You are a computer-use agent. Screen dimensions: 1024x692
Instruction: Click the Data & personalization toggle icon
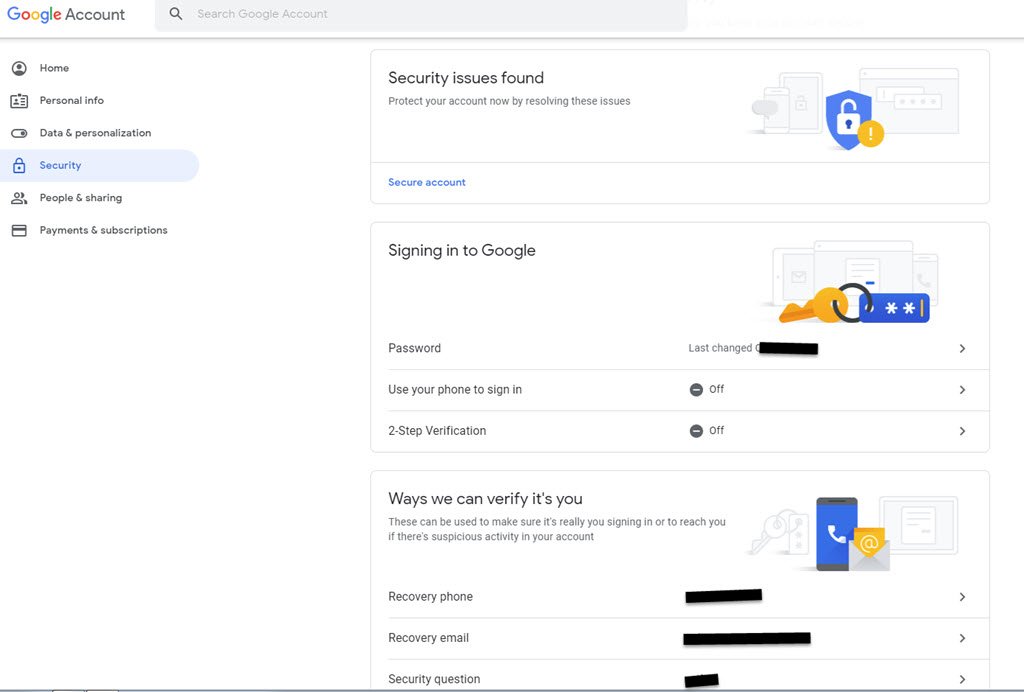tap(19, 133)
